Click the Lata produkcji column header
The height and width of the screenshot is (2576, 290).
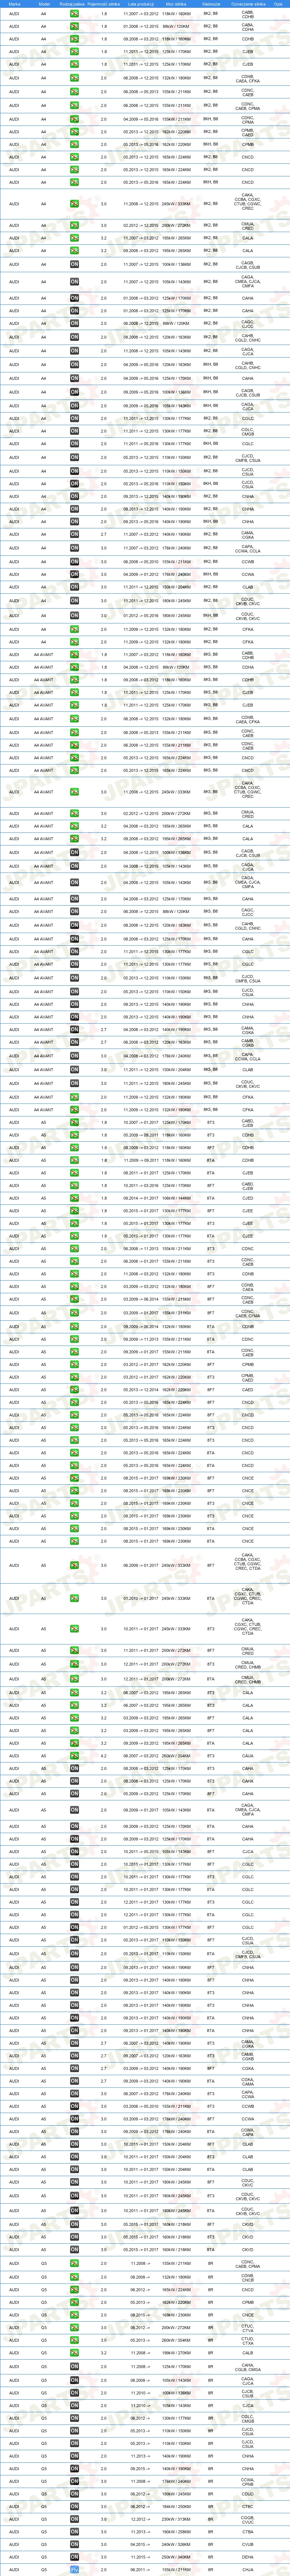coord(140,4)
